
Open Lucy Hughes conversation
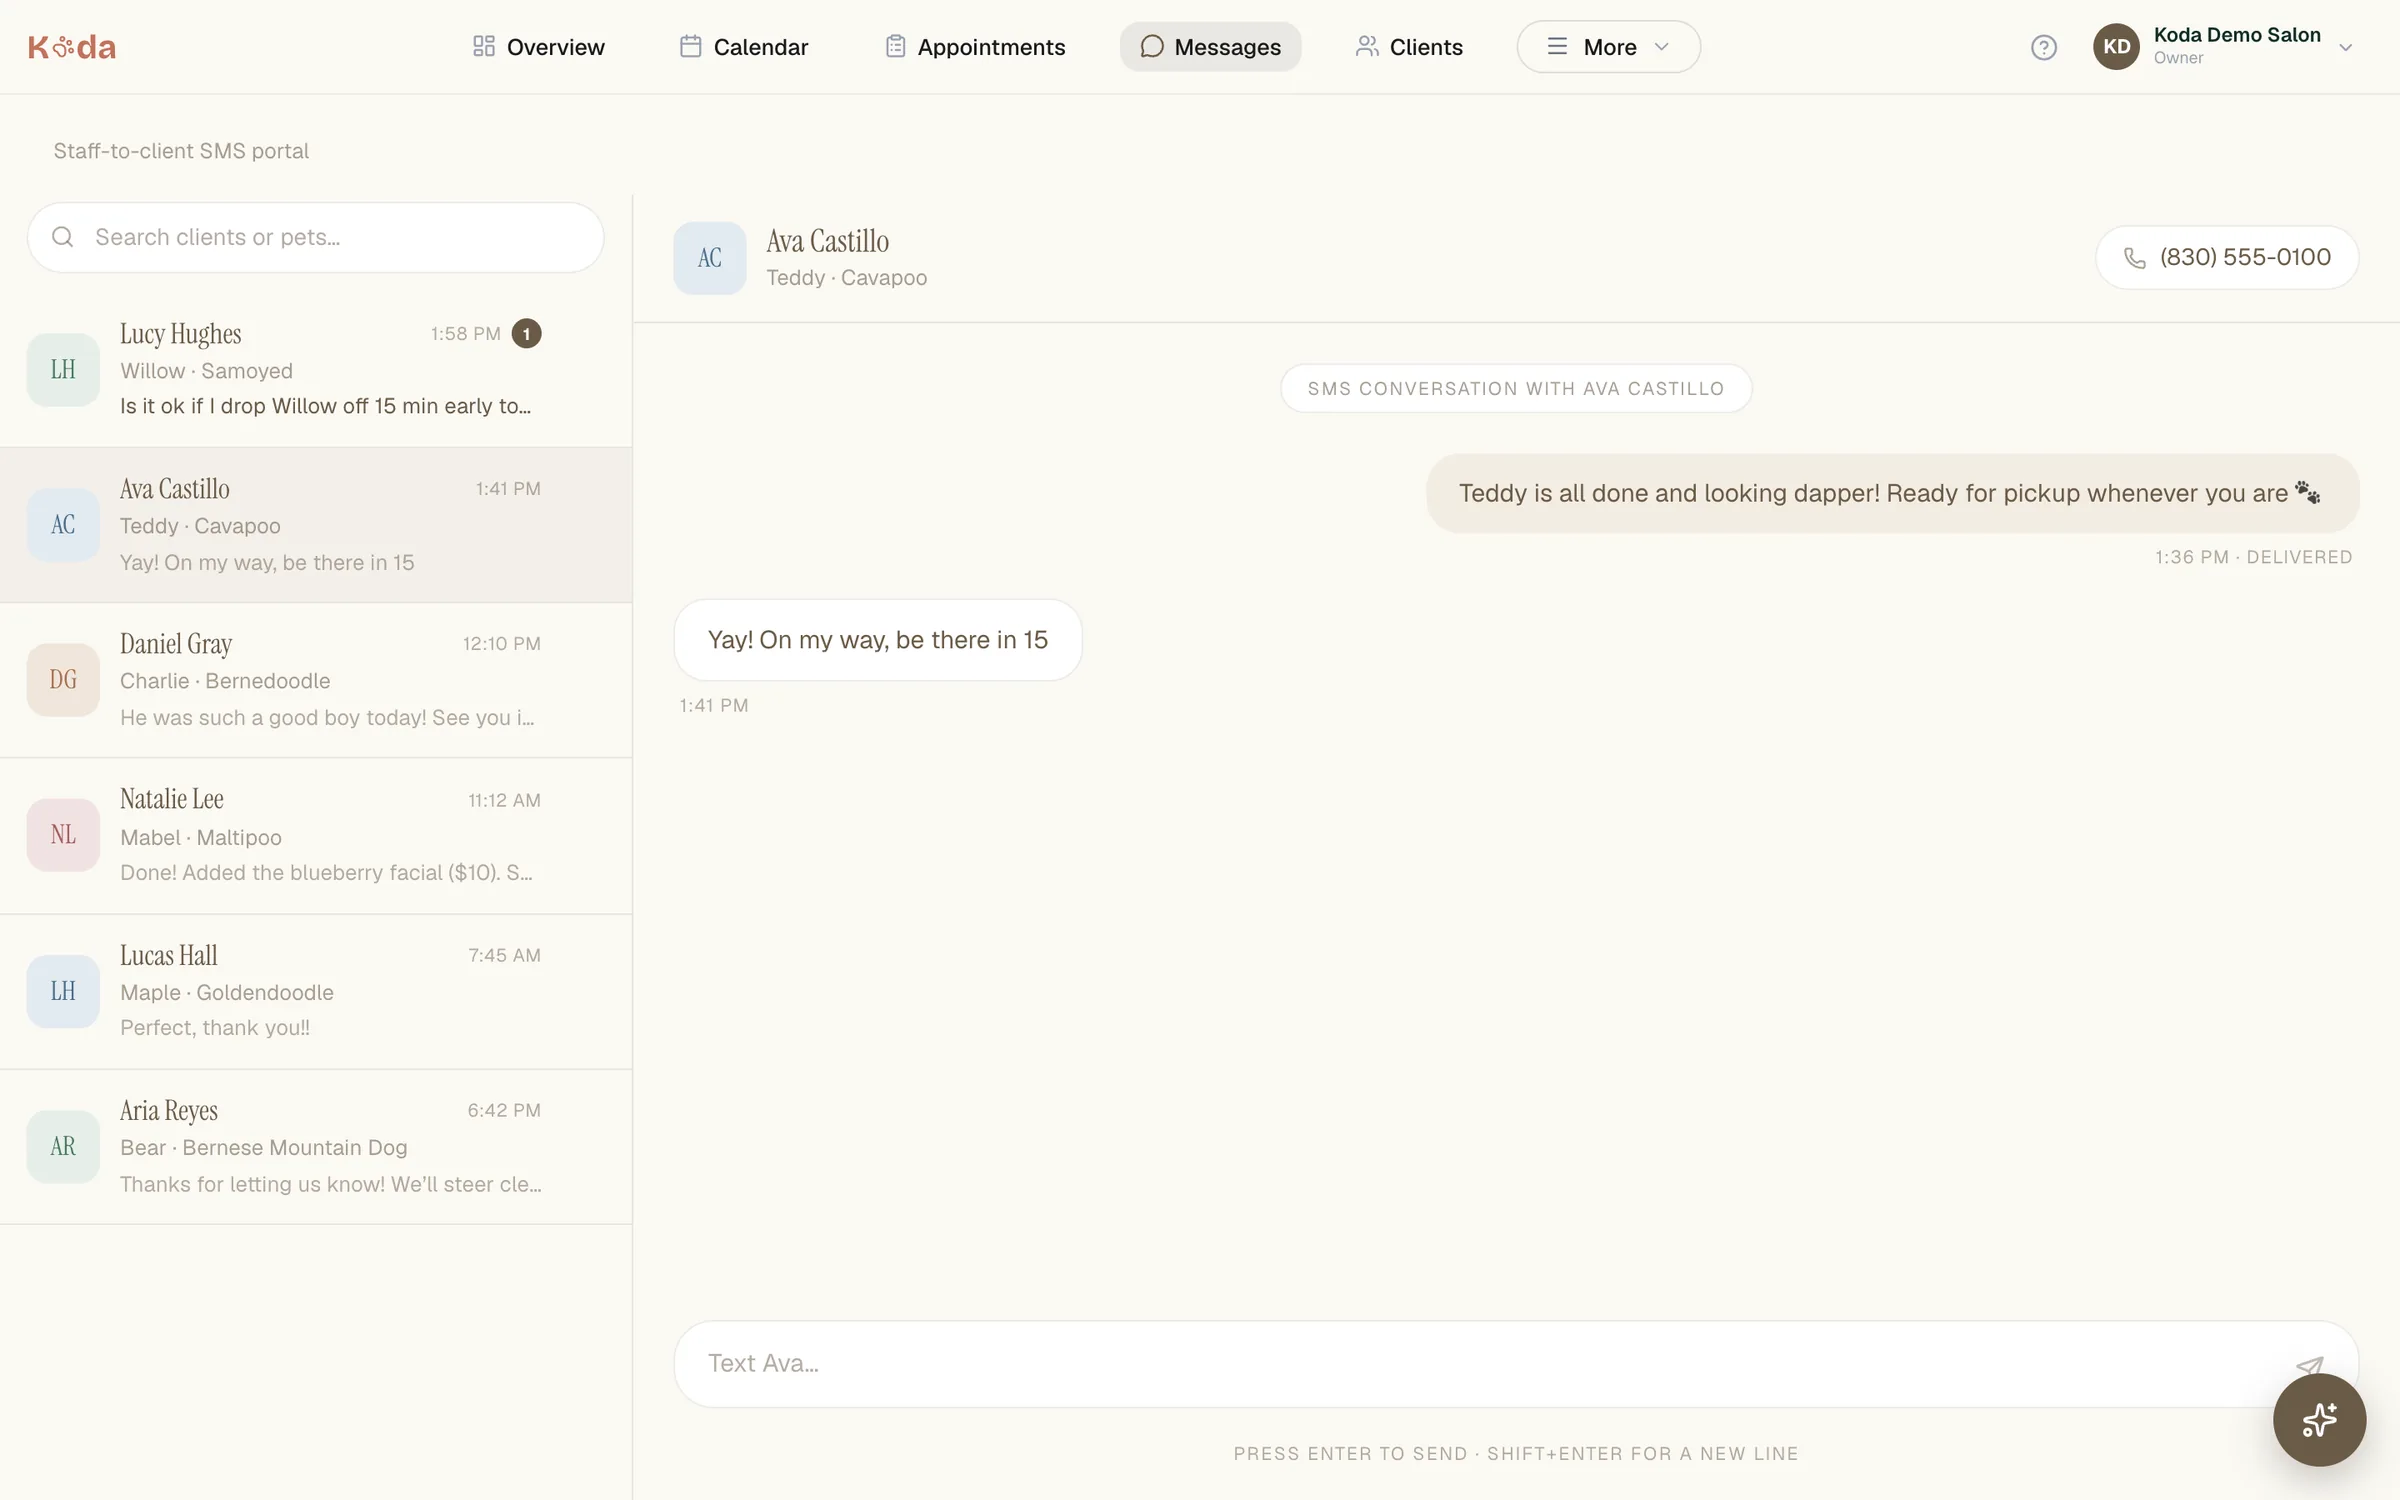click(x=316, y=369)
